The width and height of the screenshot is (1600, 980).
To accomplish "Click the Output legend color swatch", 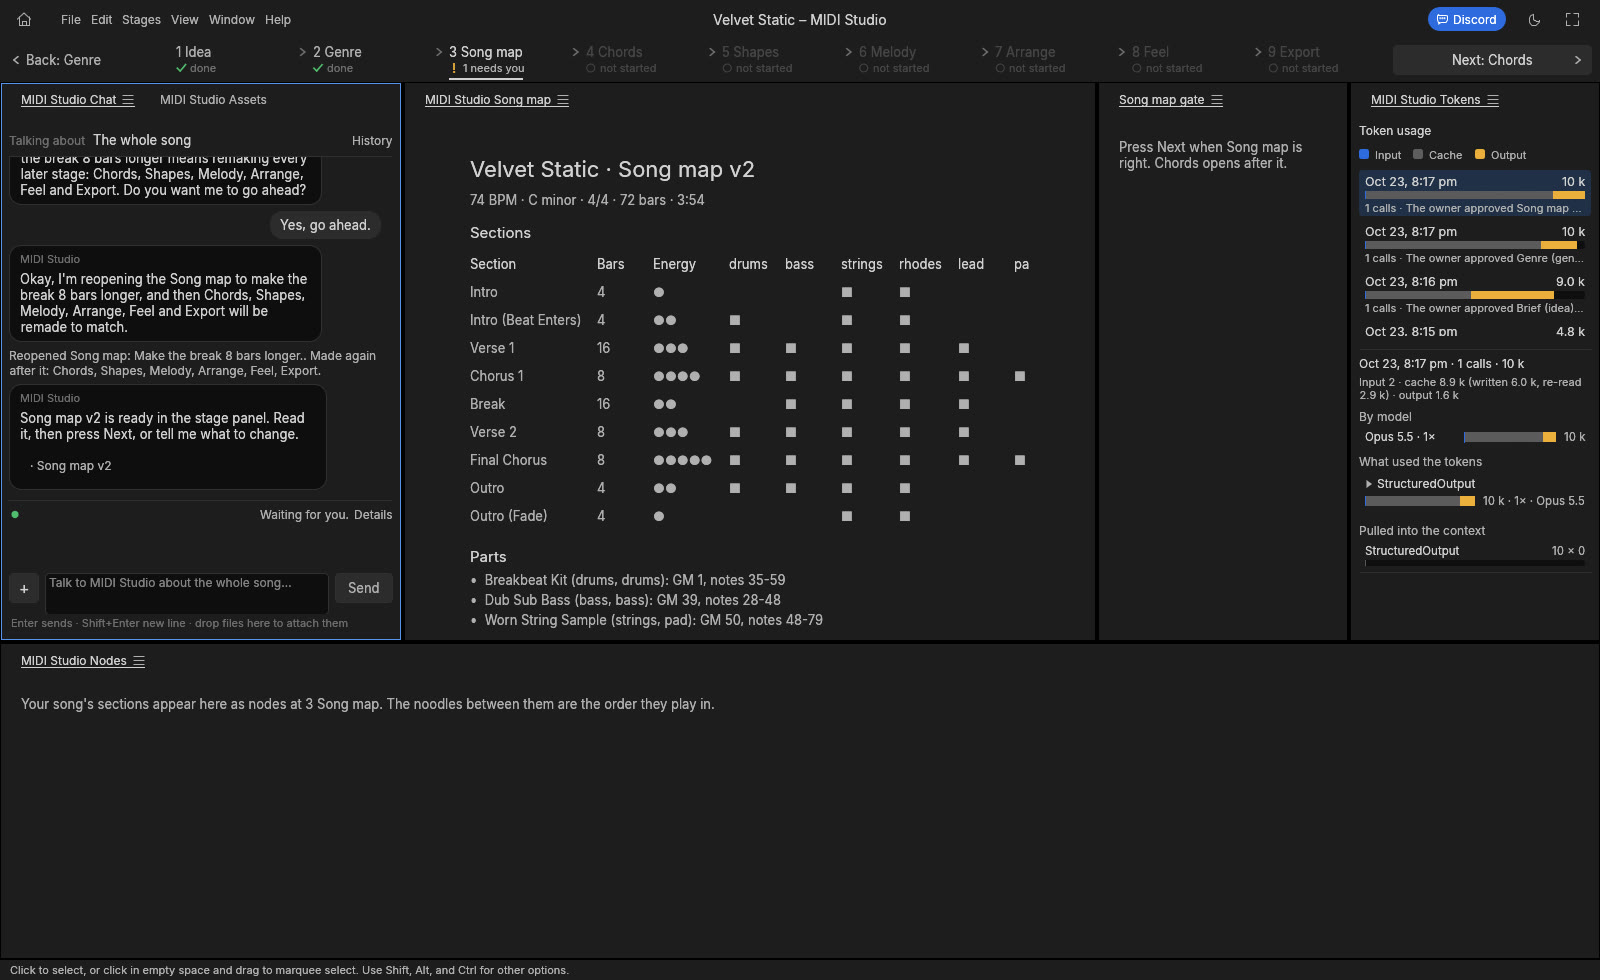I will click(x=1480, y=154).
